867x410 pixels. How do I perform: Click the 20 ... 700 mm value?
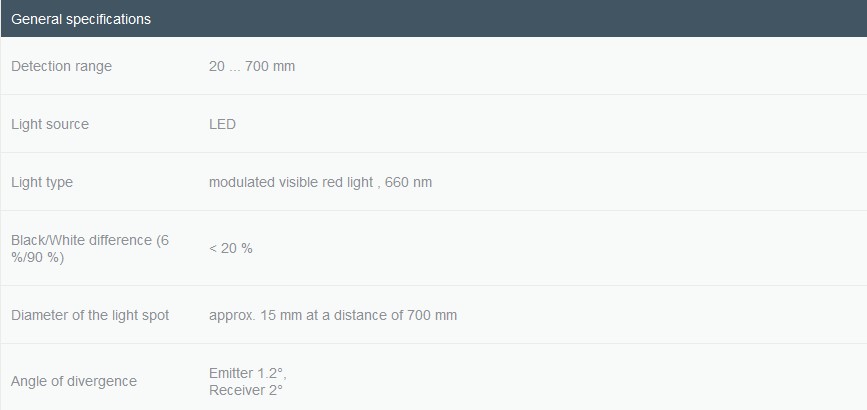pos(252,66)
